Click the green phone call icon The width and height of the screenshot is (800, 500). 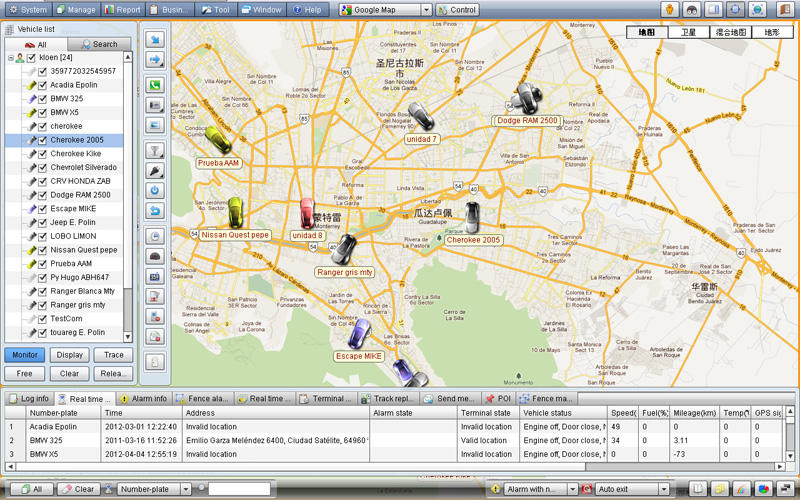click(155, 84)
